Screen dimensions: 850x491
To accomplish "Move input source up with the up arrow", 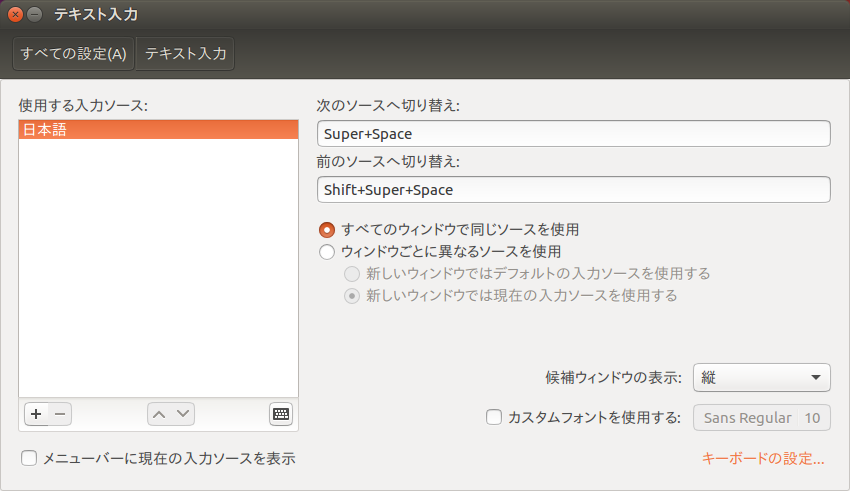I will click(160, 413).
